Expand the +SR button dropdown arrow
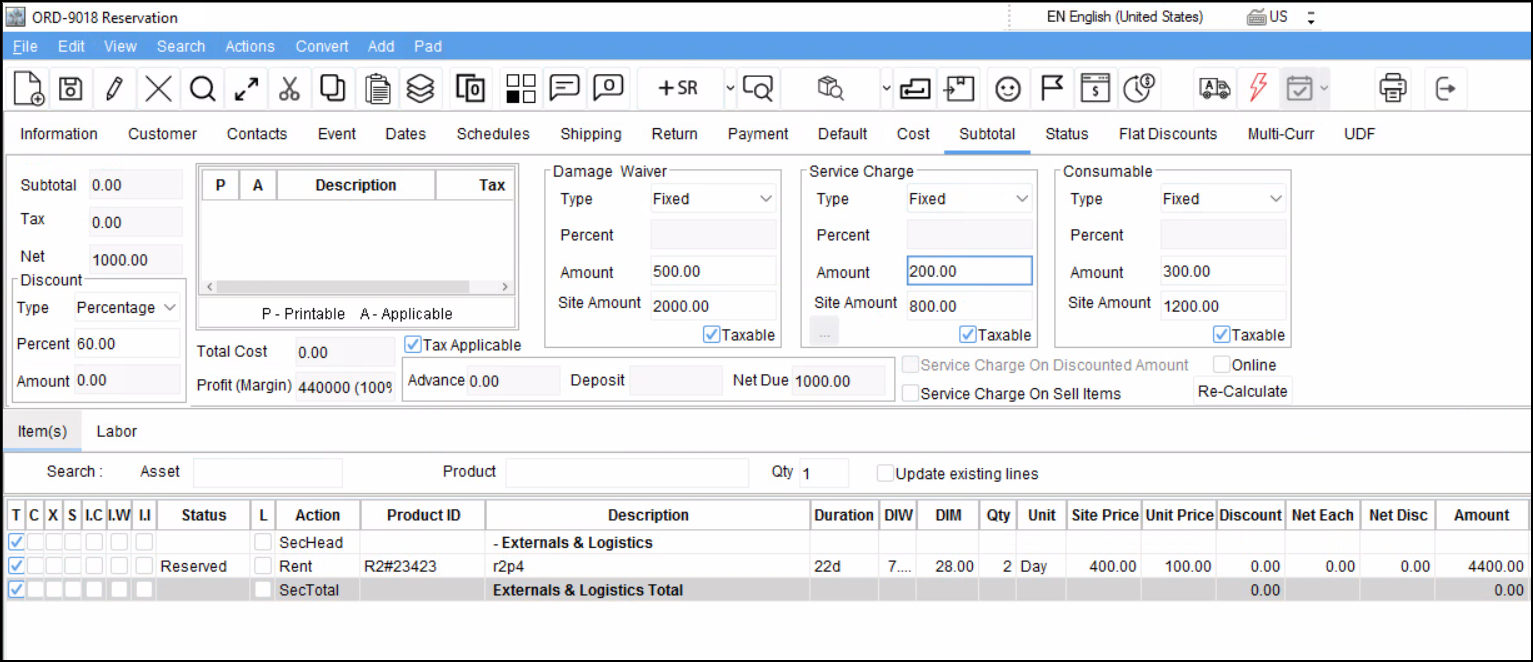 [x=729, y=88]
